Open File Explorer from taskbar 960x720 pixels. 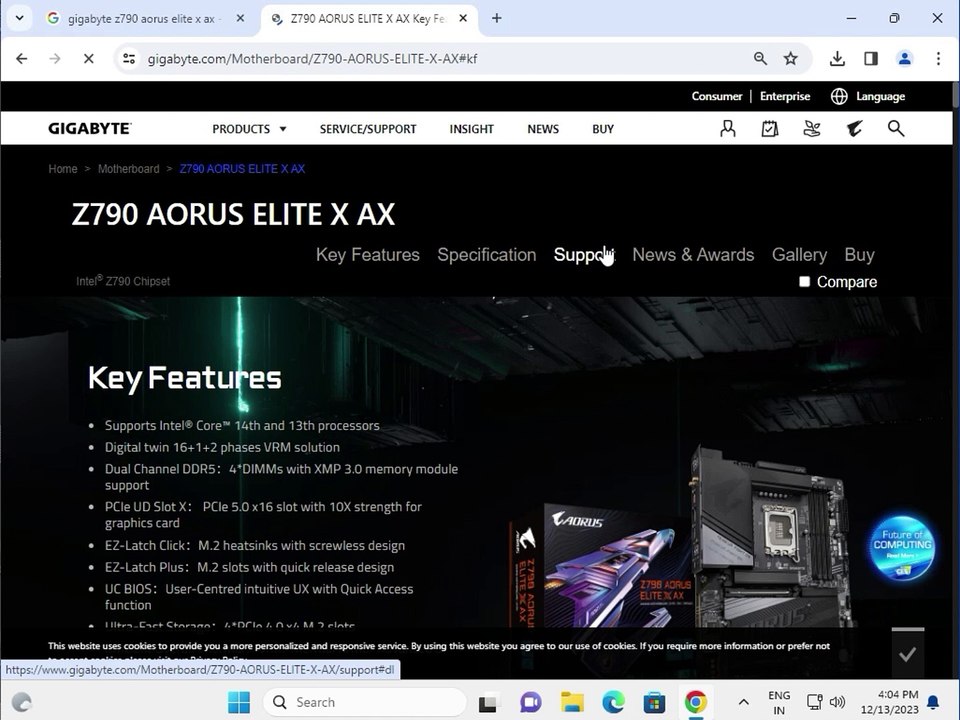coord(572,702)
